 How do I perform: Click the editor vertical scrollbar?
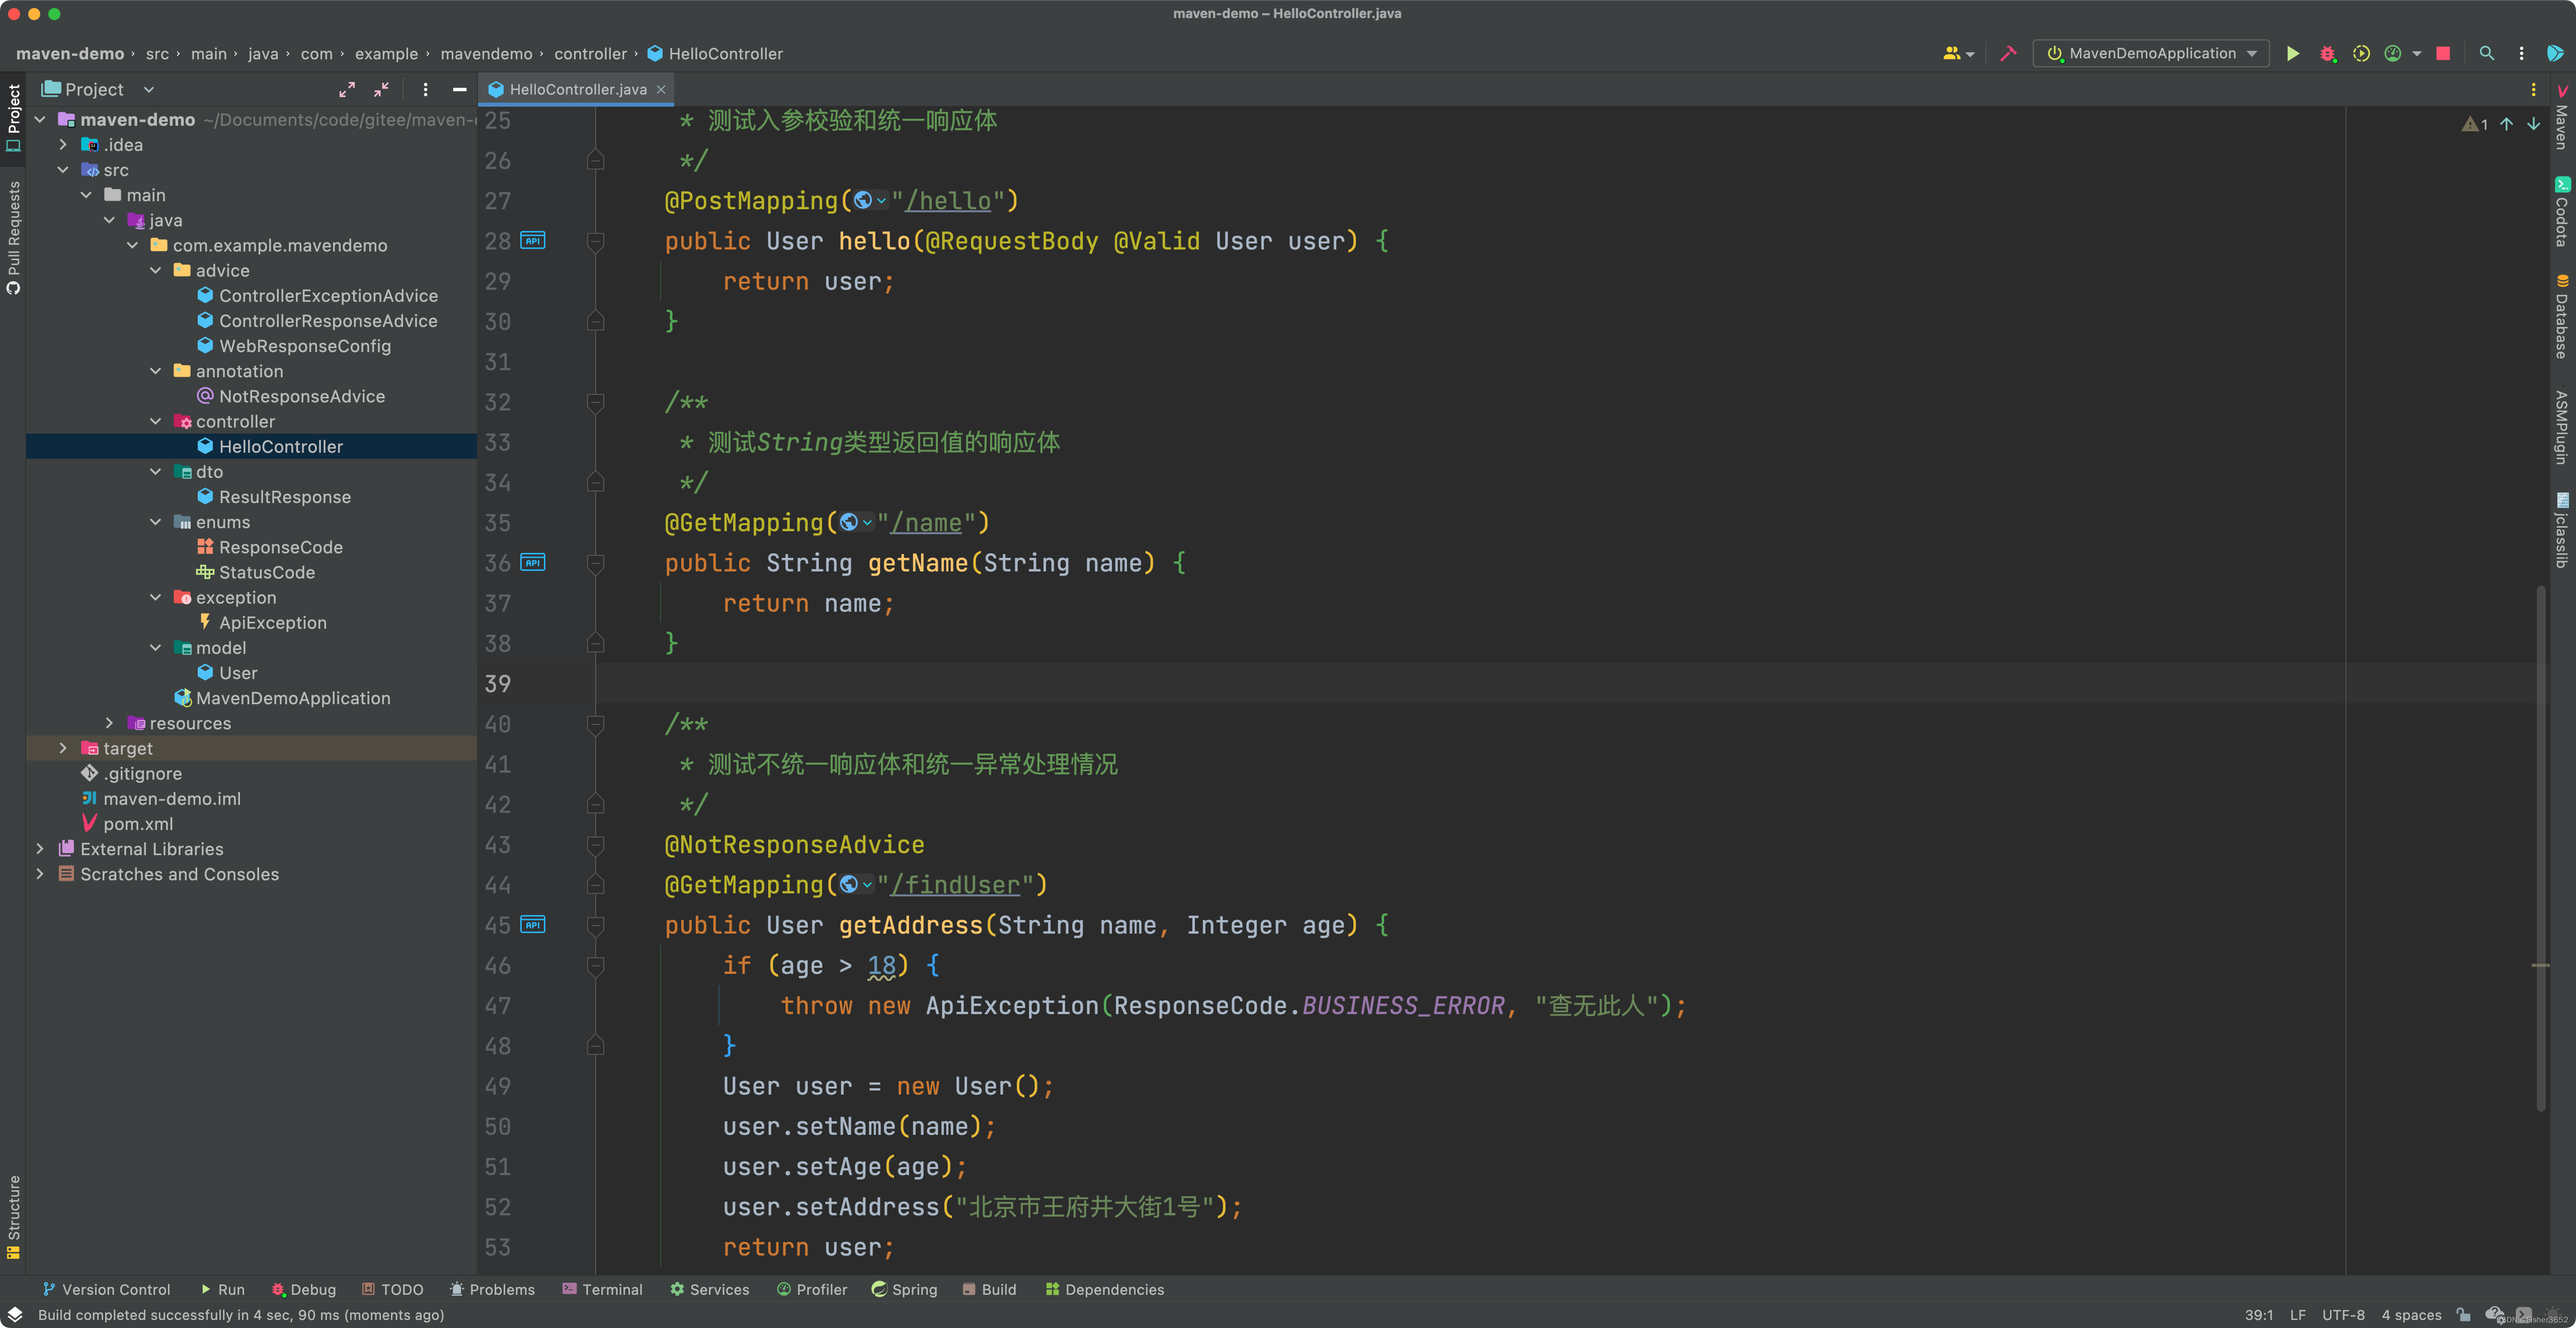pyautogui.click(x=2541, y=847)
